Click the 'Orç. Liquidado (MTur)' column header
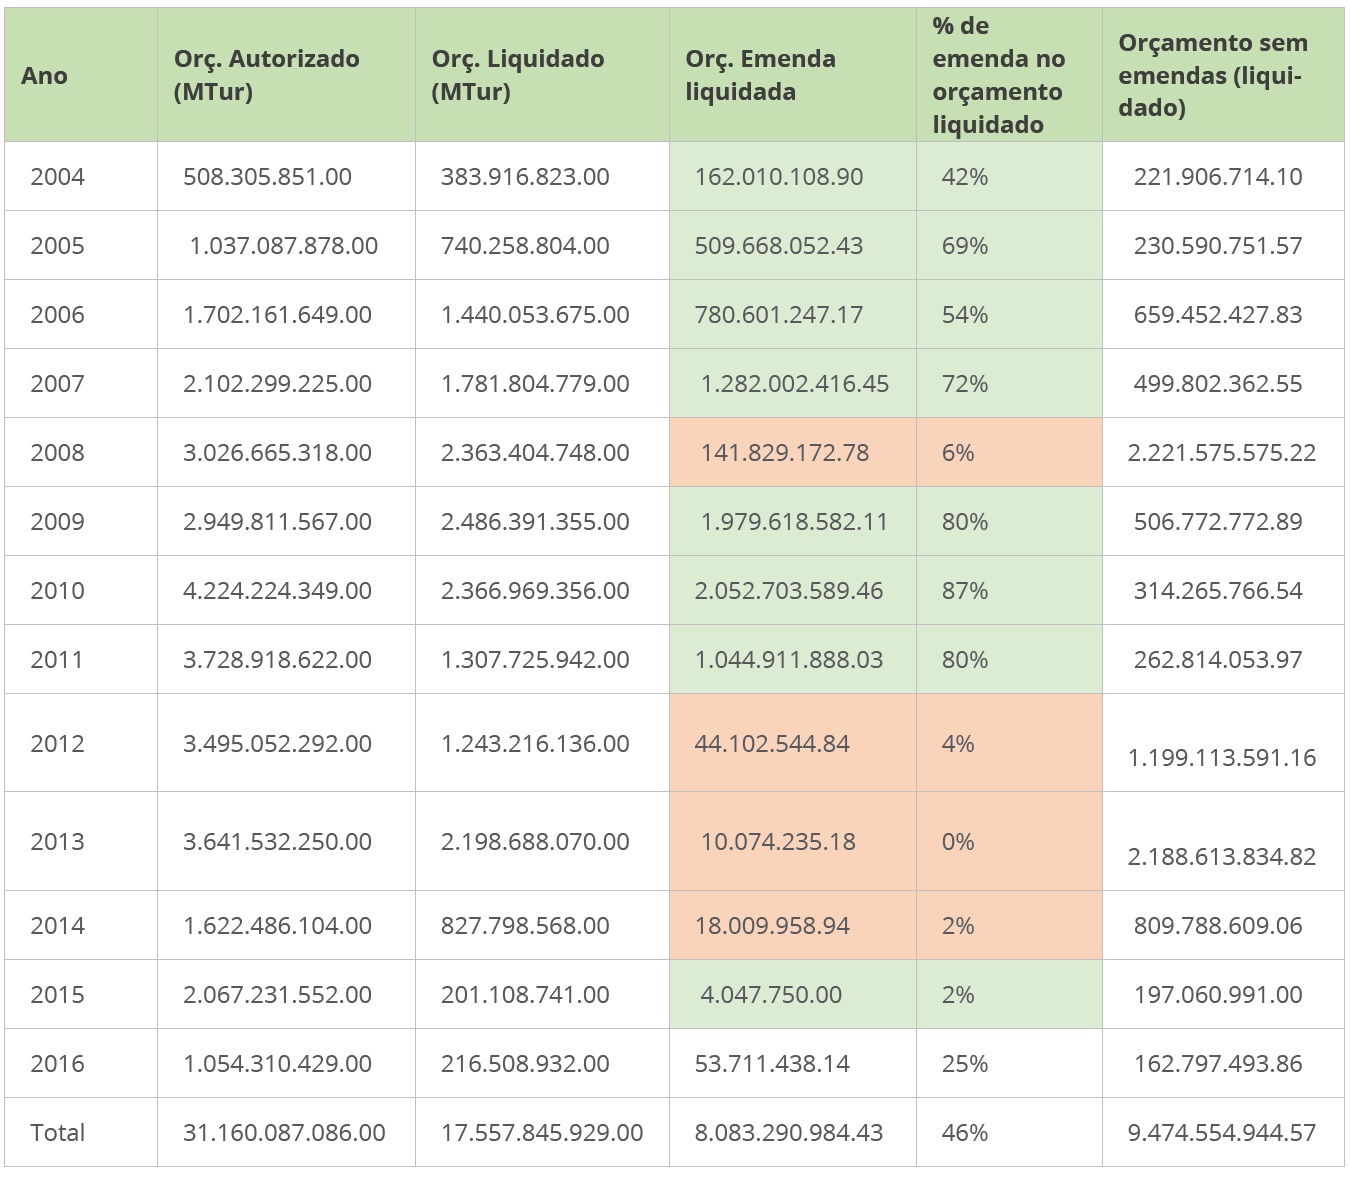Screen dimensions: 1350x1181 517,76
